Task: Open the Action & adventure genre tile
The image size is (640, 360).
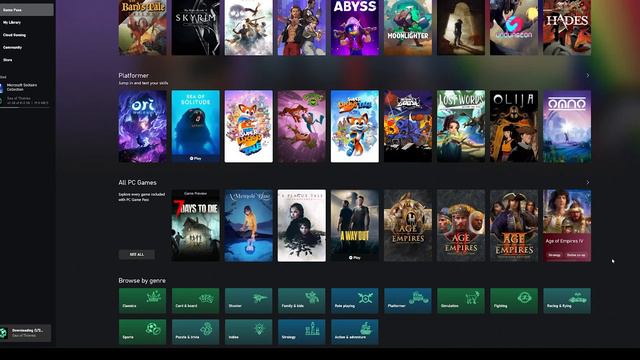Action: (x=355, y=332)
